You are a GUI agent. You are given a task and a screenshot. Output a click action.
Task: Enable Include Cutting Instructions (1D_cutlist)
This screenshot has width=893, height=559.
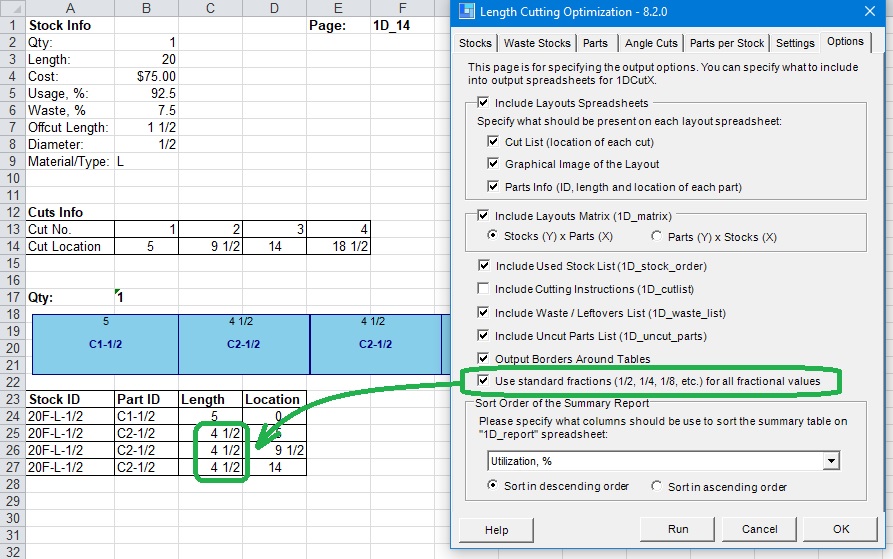(484, 289)
